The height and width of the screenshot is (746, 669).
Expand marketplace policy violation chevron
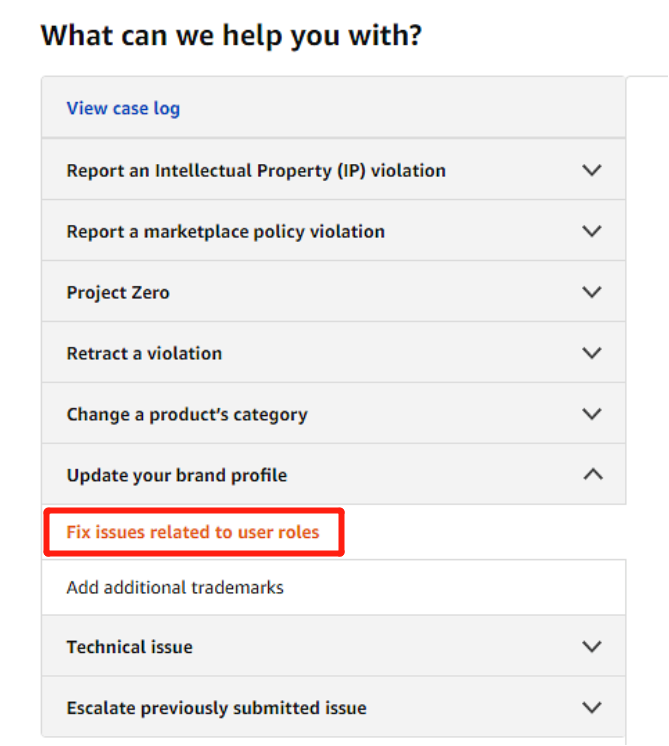[x=592, y=231]
